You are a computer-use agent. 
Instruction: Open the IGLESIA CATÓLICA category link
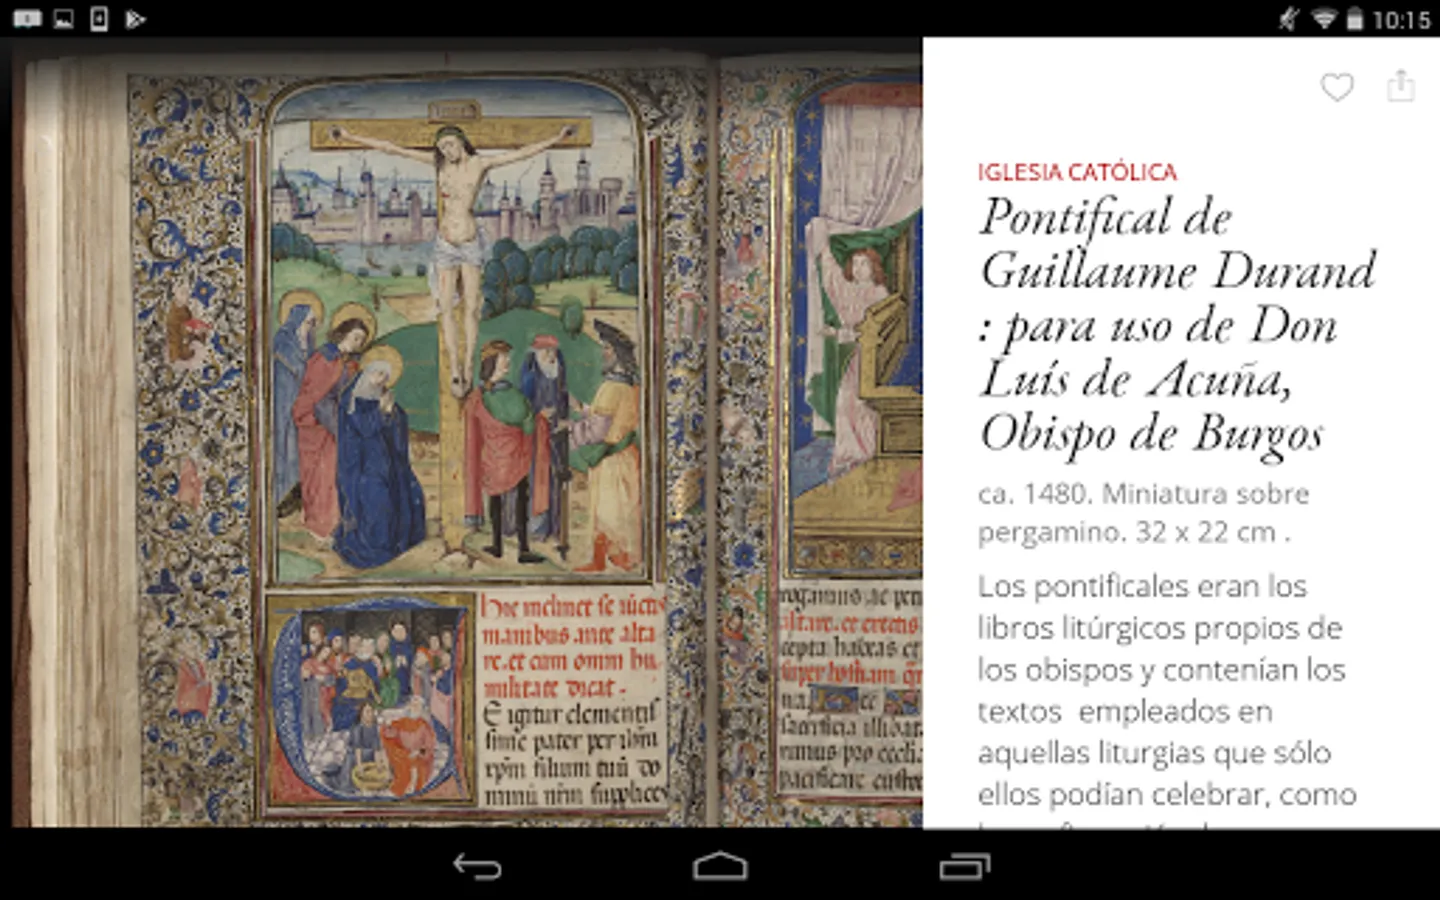click(1077, 172)
